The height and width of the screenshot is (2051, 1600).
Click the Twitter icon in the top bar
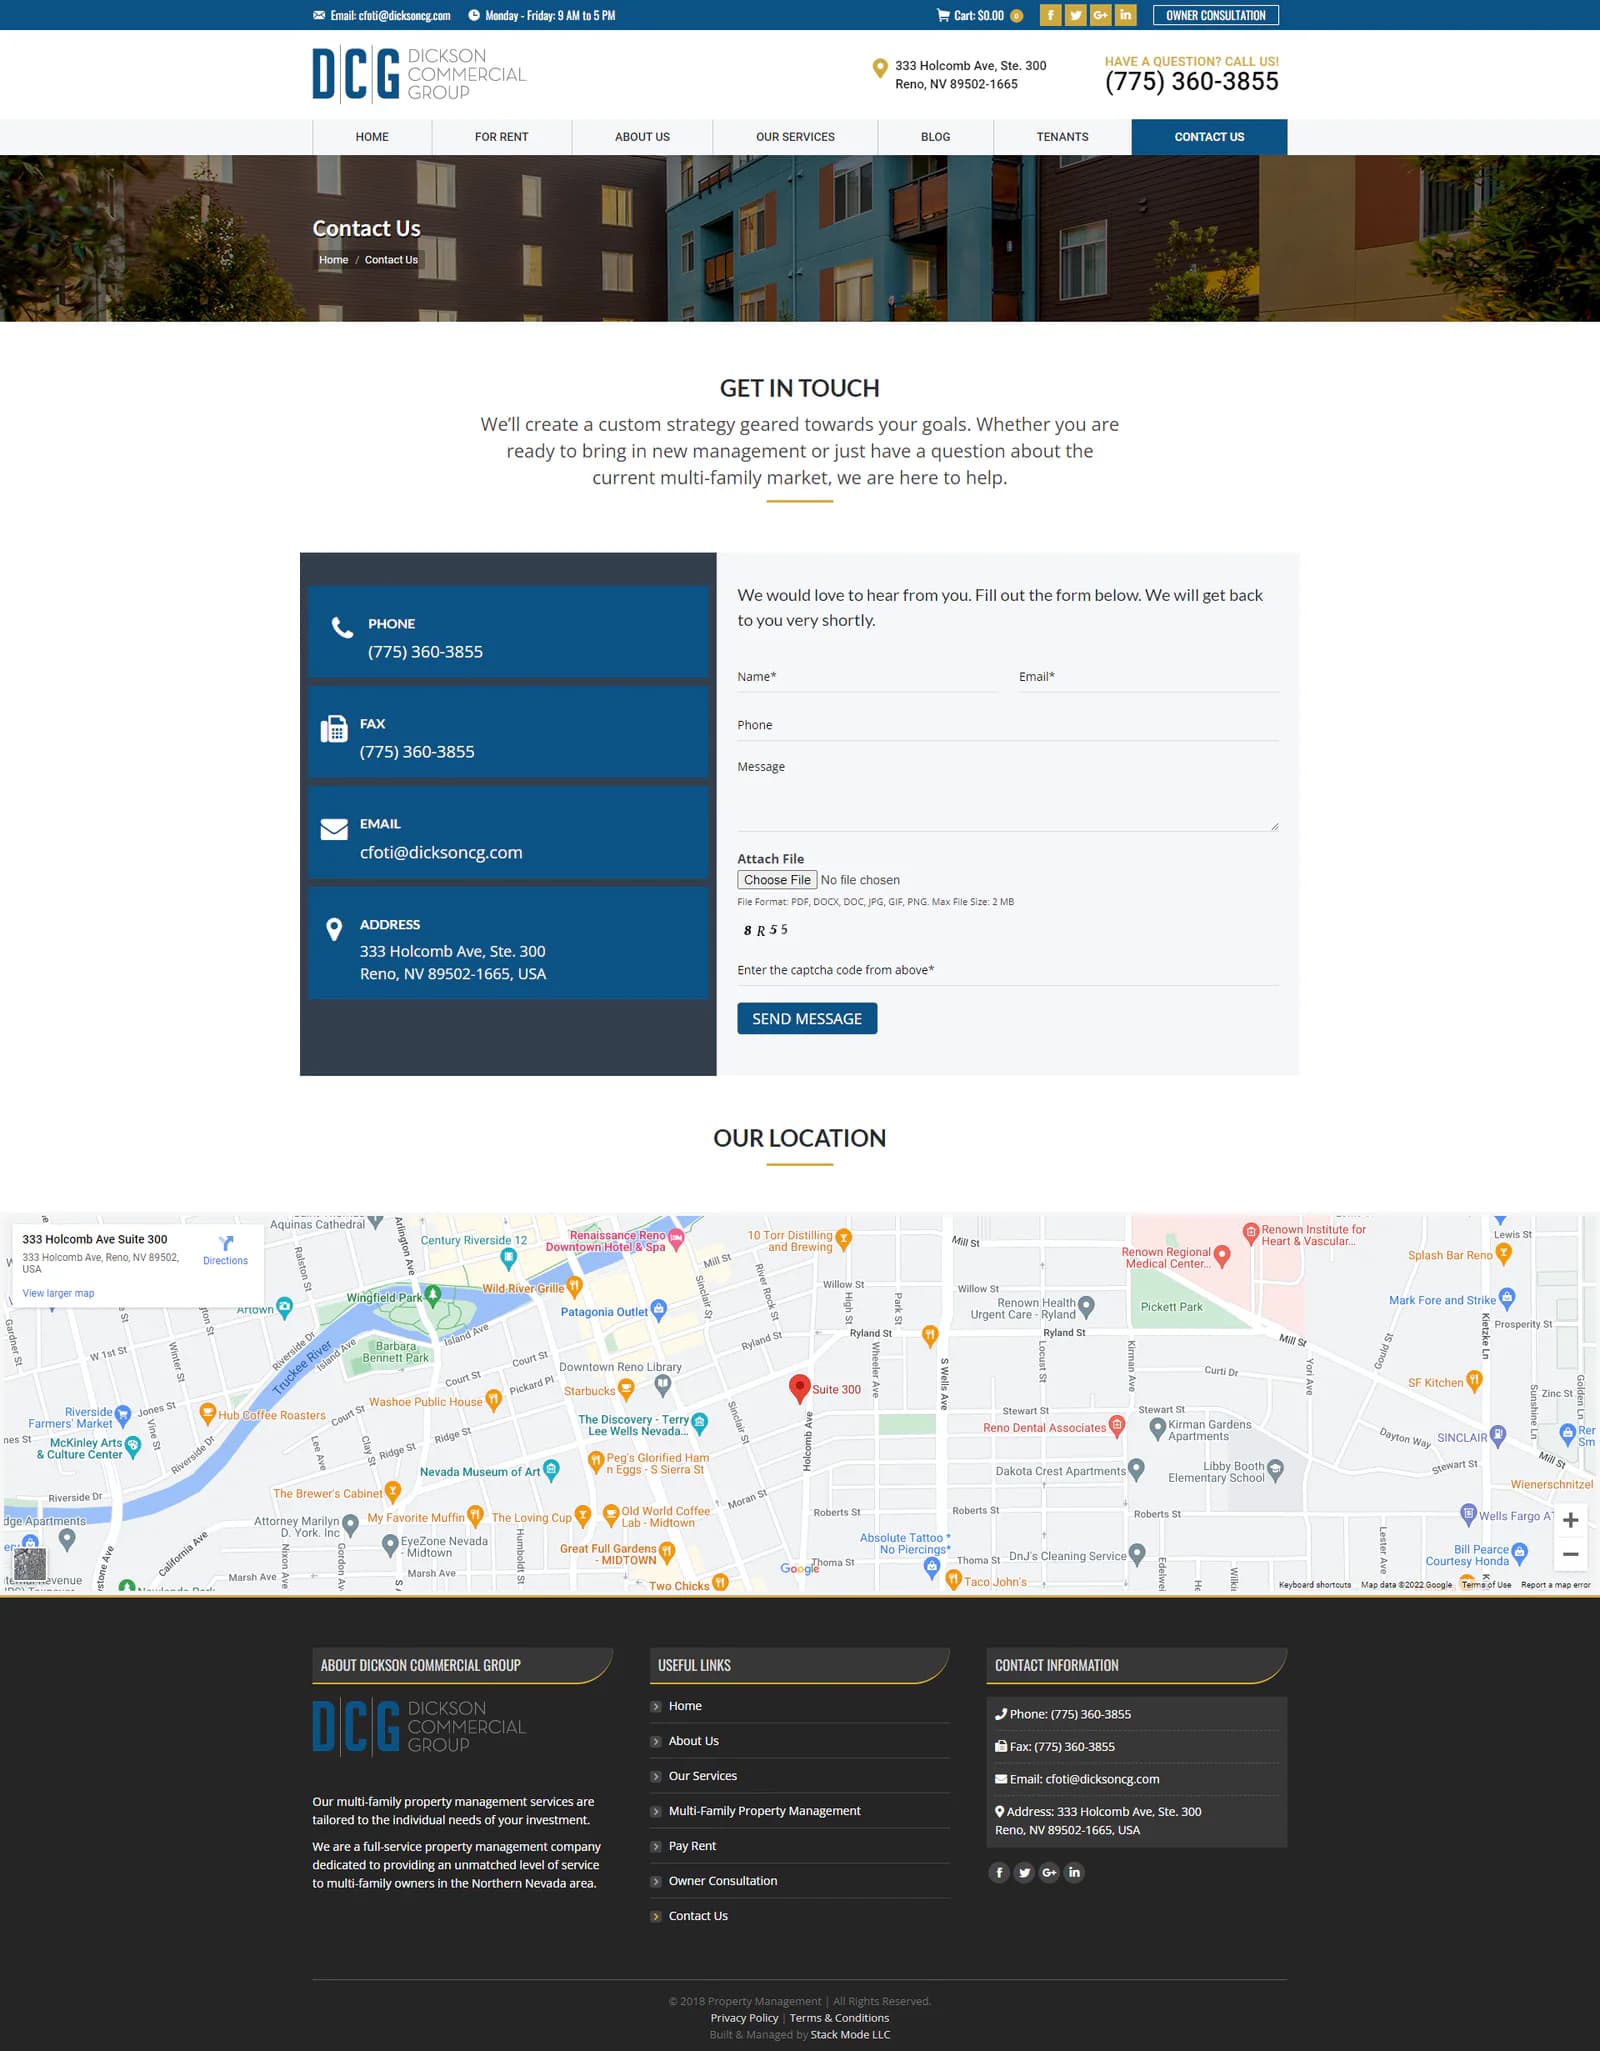pyautogui.click(x=1075, y=15)
